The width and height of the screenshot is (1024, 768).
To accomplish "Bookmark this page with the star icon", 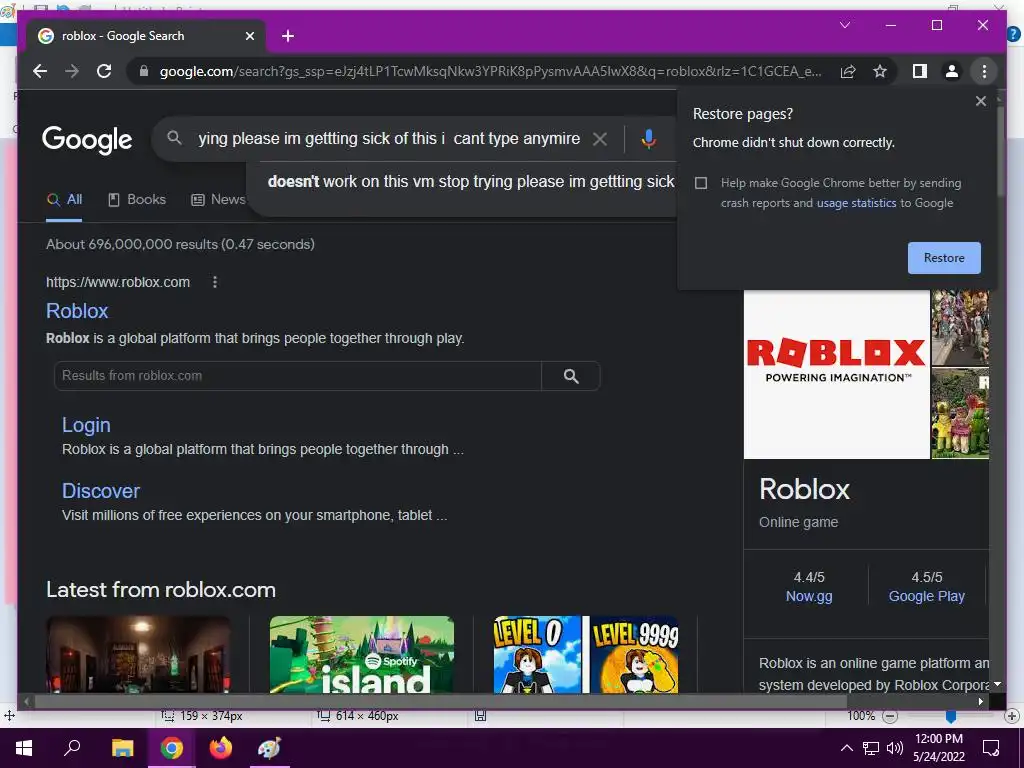I will coord(880,71).
